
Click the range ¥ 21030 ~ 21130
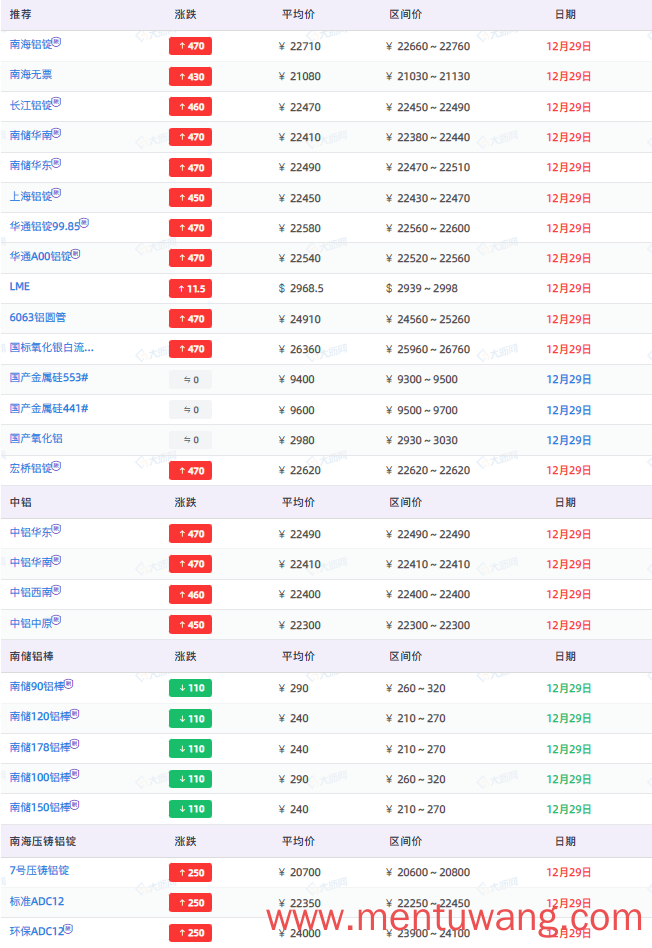click(428, 77)
